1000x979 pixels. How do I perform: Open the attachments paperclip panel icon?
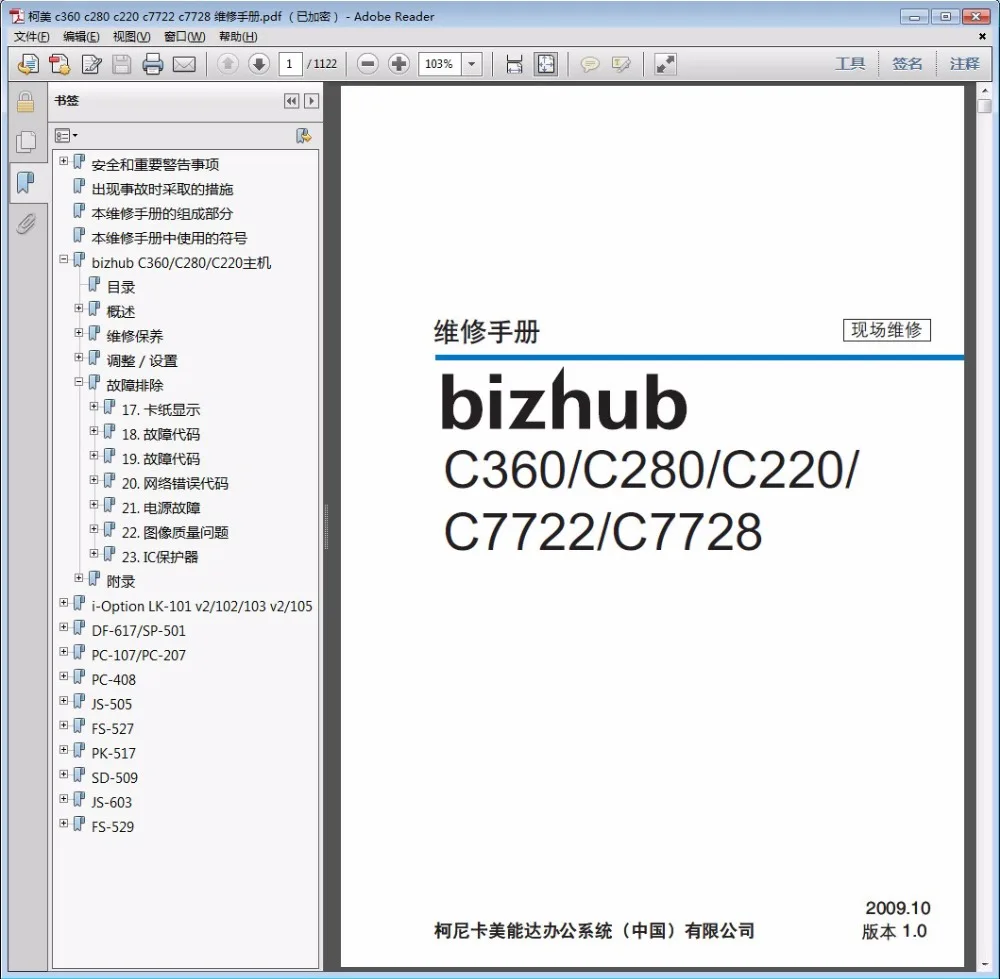(26, 223)
